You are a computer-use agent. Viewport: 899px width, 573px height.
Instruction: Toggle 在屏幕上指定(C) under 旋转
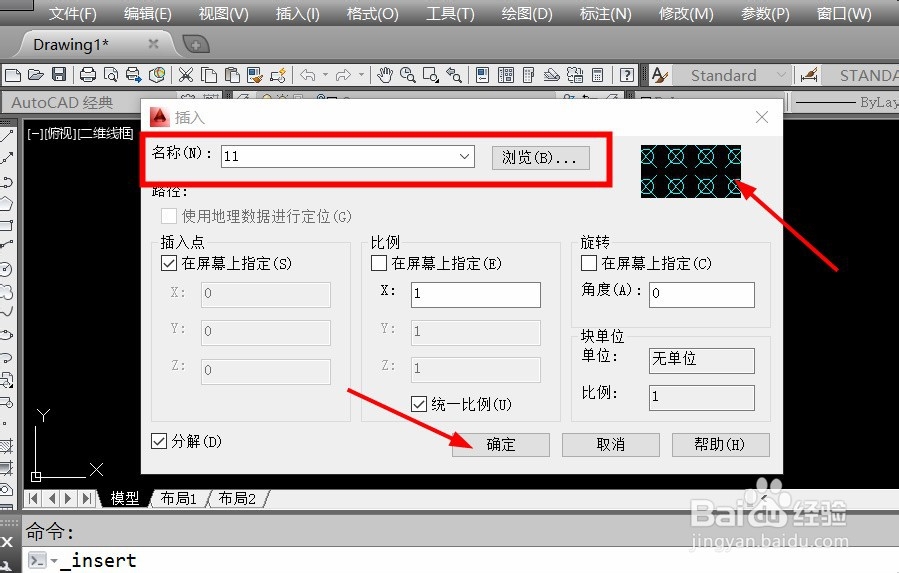(x=589, y=263)
